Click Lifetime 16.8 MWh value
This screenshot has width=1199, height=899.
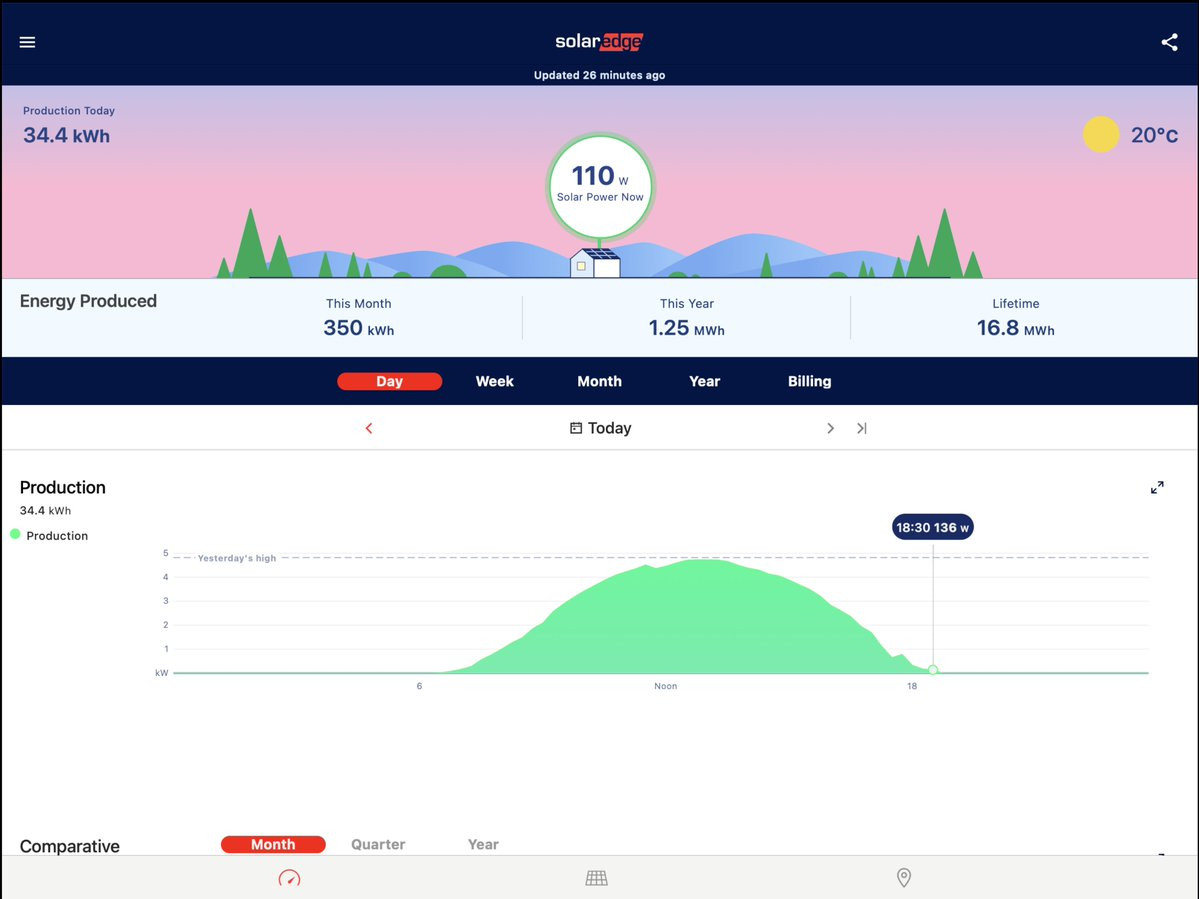(1015, 328)
